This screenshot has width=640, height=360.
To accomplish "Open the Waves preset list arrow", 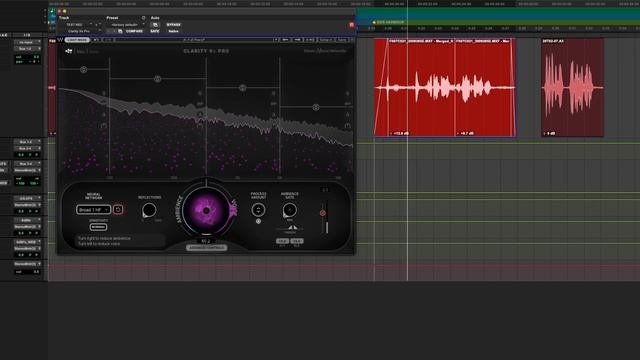I will coord(276,40).
